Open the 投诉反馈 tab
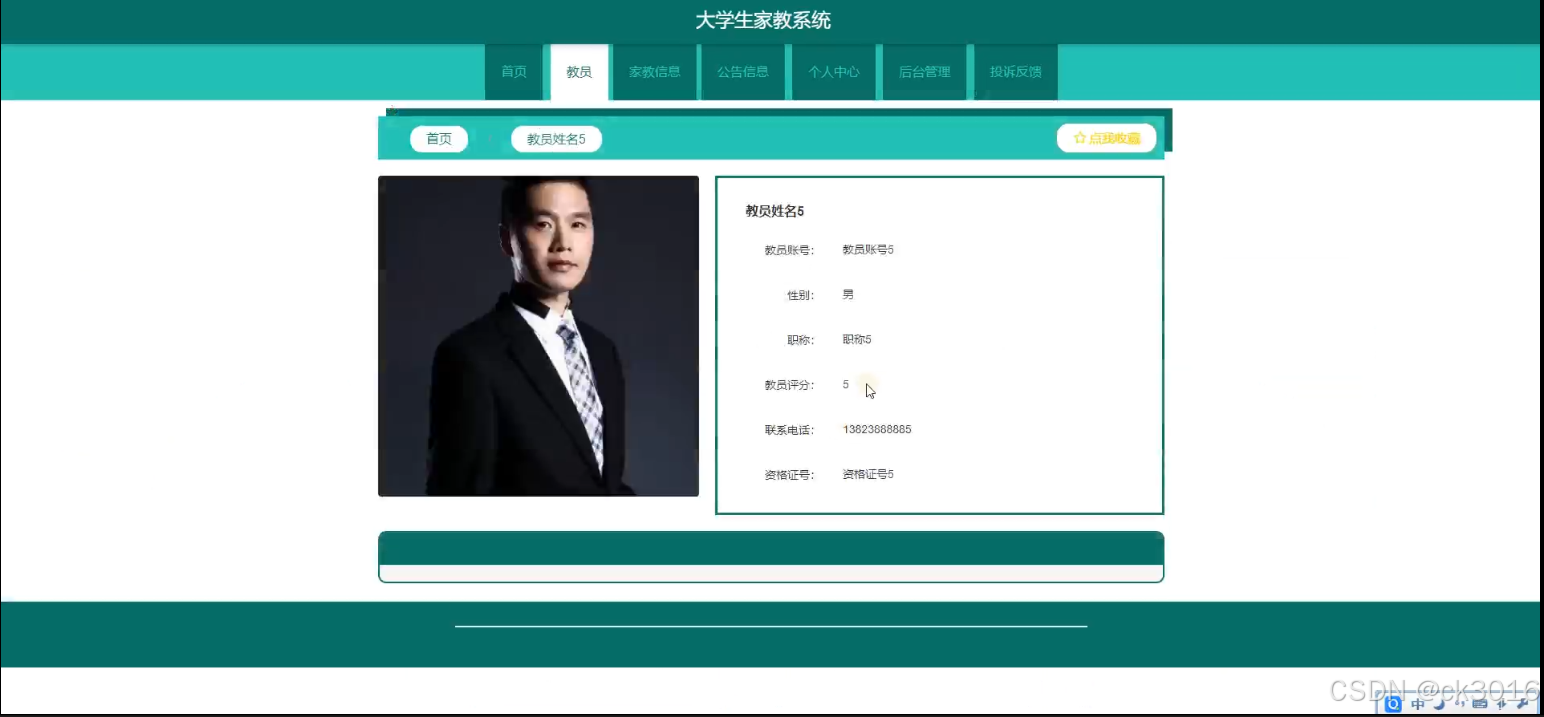The height and width of the screenshot is (717, 1544). pyautogui.click(x=1015, y=72)
